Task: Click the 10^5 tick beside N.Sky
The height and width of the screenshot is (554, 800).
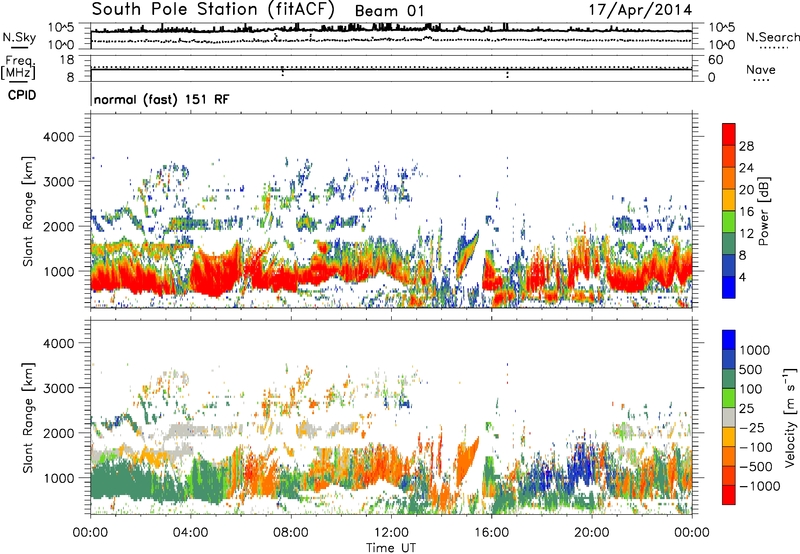Action: (x=61, y=27)
